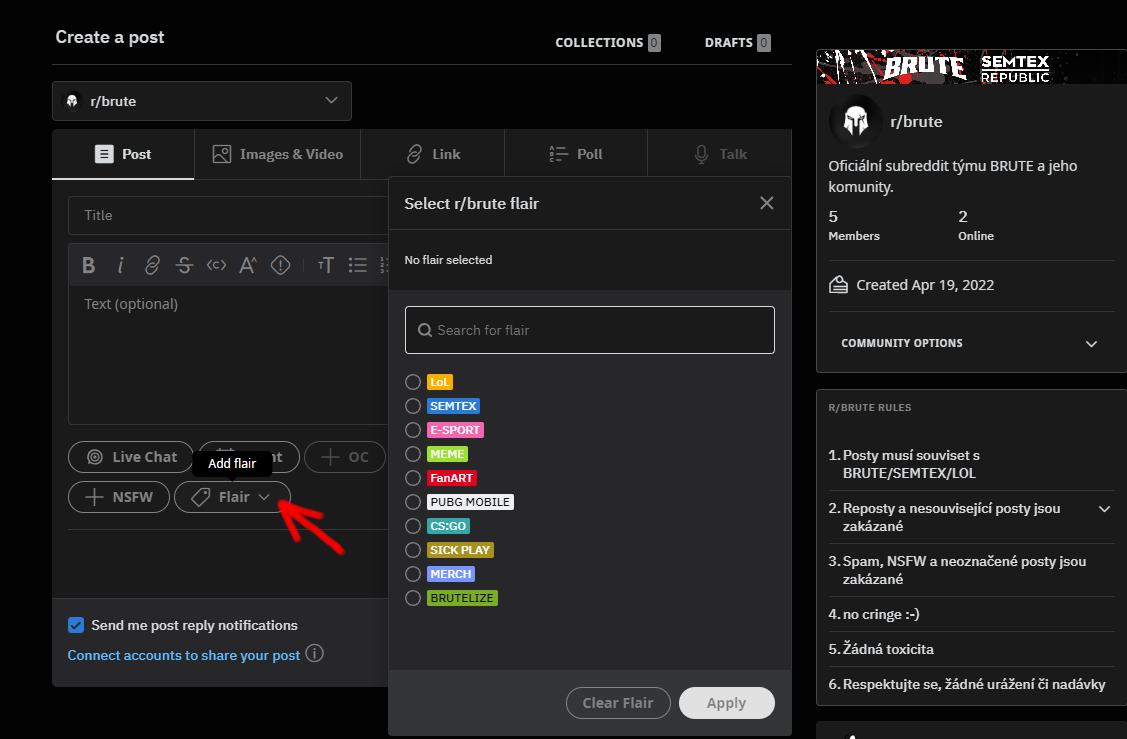Viewport: 1127px width, 739px height.
Task: Click the MEME green flair tag
Action: coord(448,454)
